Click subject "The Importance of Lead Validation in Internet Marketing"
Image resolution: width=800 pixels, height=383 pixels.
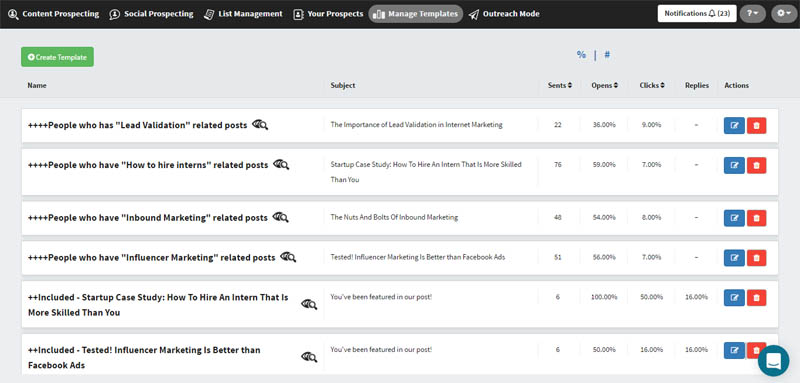click(x=416, y=124)
